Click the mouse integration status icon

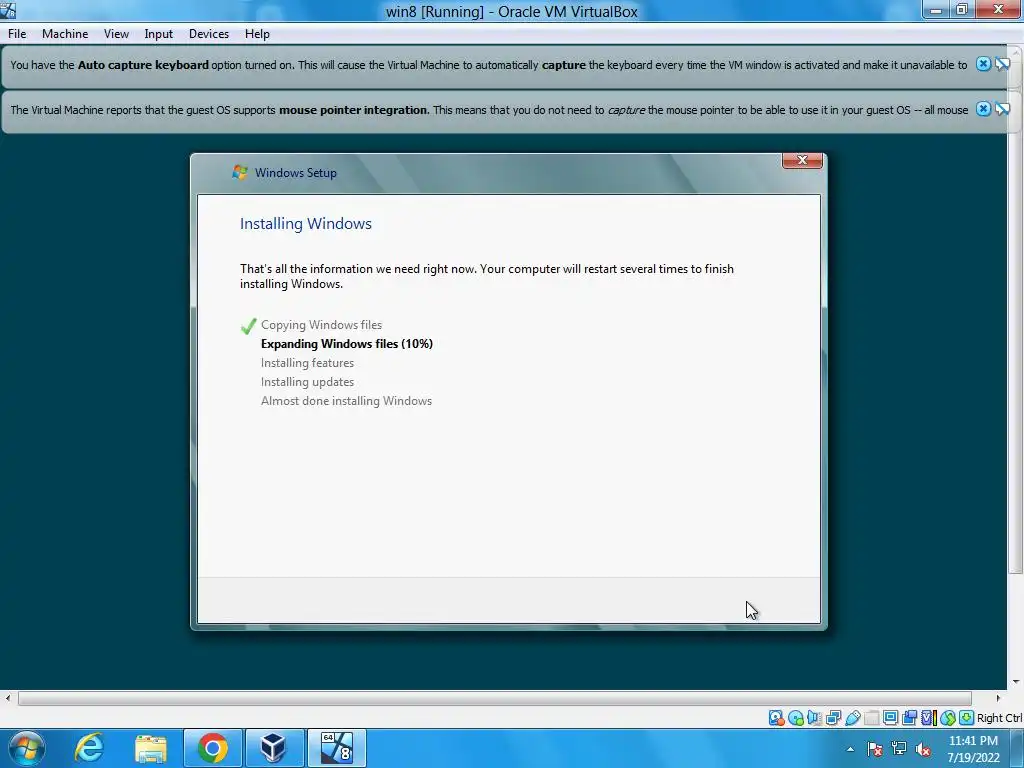[x=948, y=718]
